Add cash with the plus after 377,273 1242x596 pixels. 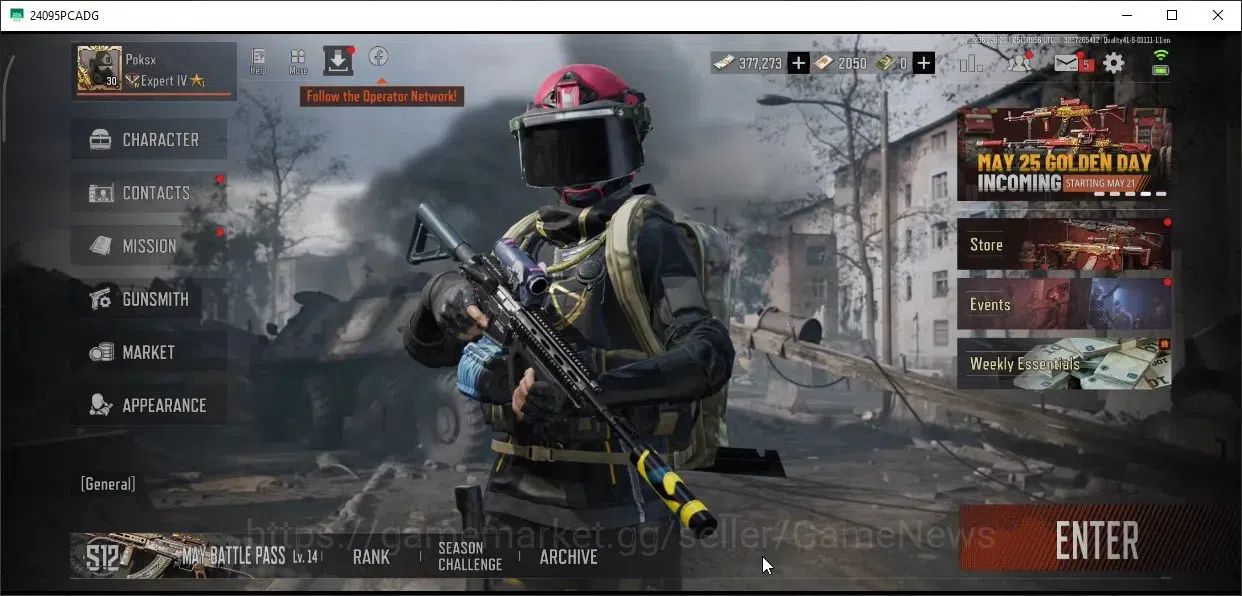click(798, 63)
